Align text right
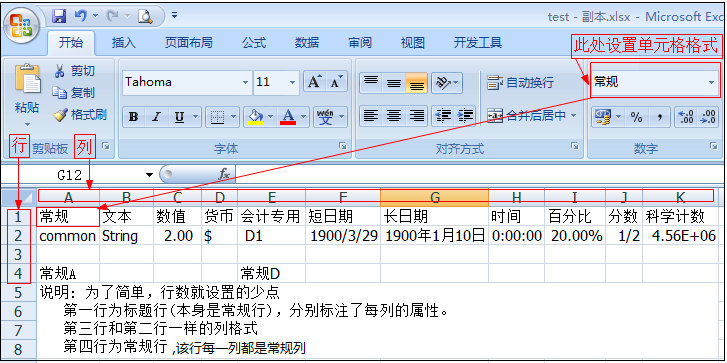Screen dimensions: 727x363 (x=417, y=115)
